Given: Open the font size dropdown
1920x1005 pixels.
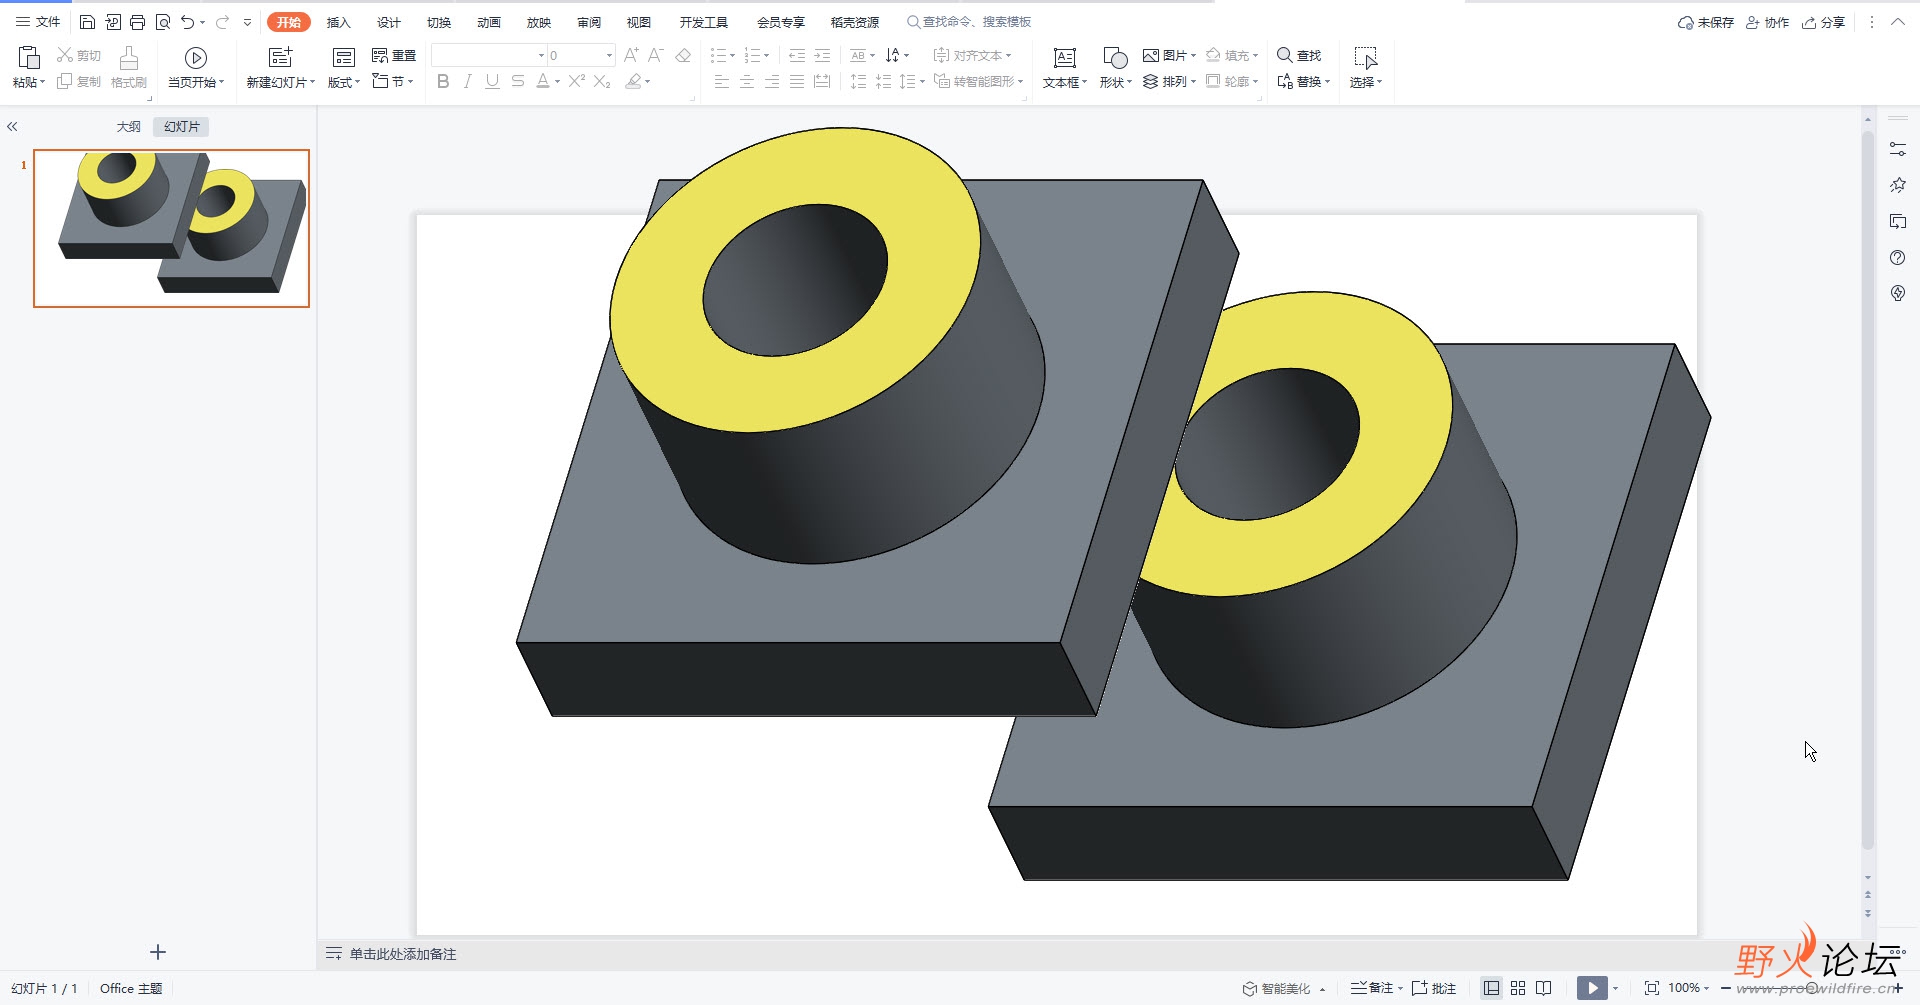Looking at the screenshot, I should [609, 55].
